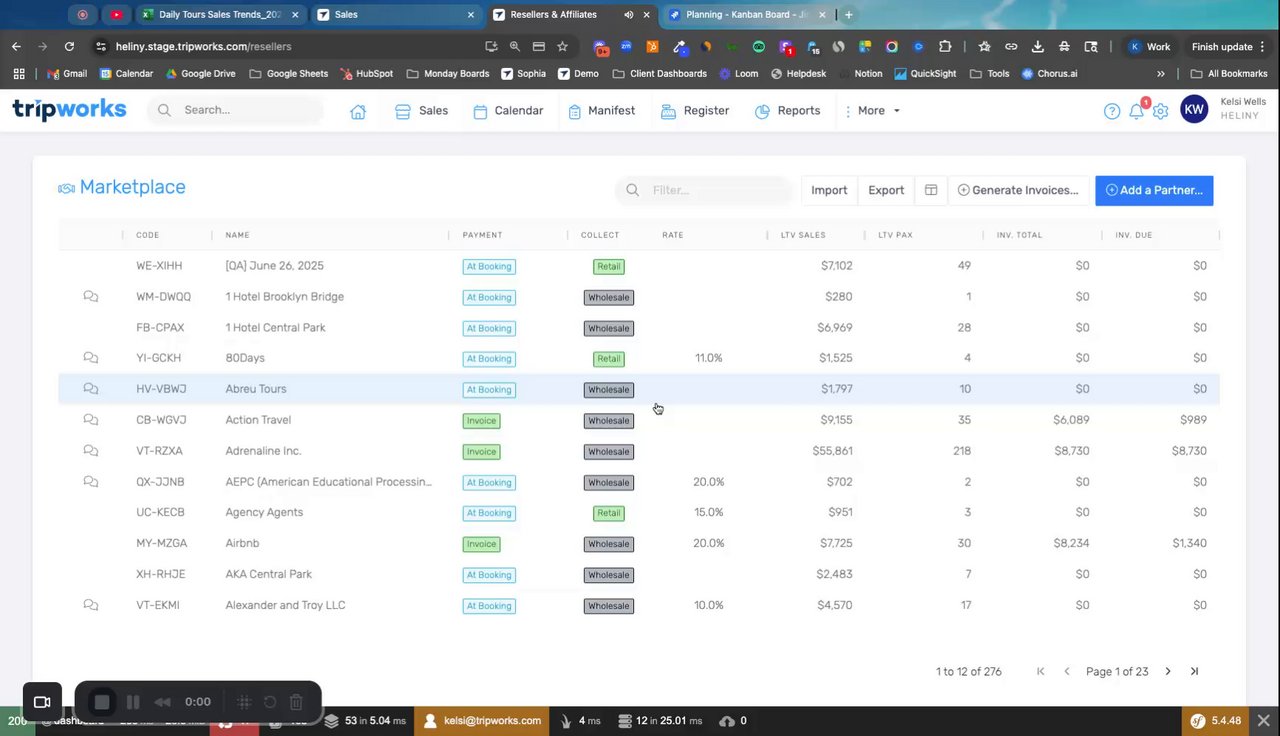Open comments for 80Days row
The height and width of the screenshot is (736, 1280).
click(x=91, y=358)
